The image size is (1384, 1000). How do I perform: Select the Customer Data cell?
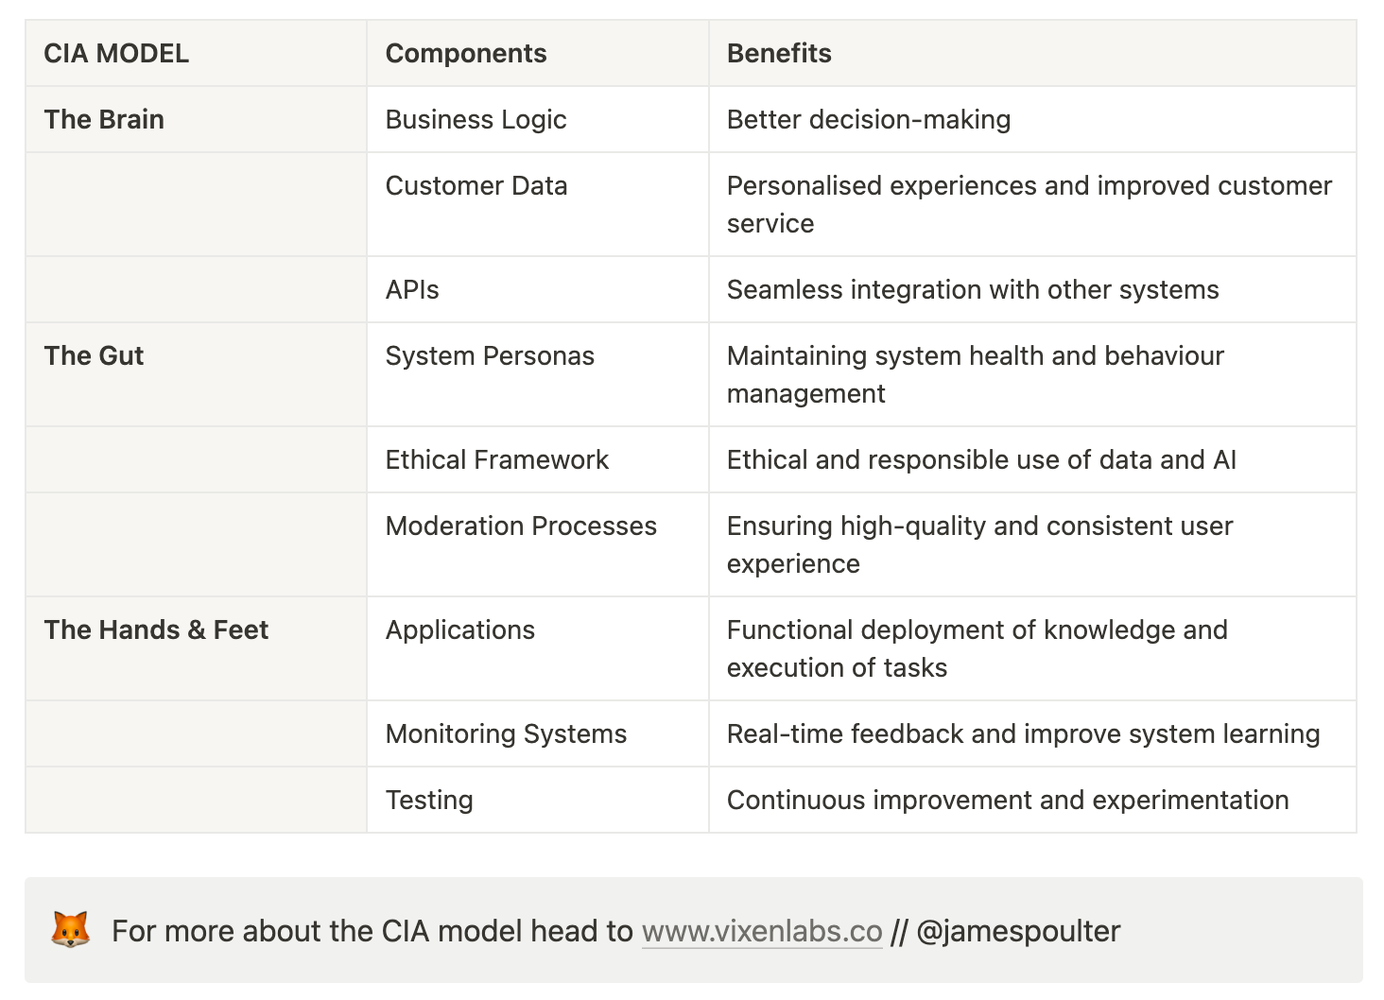coord(538,204)
